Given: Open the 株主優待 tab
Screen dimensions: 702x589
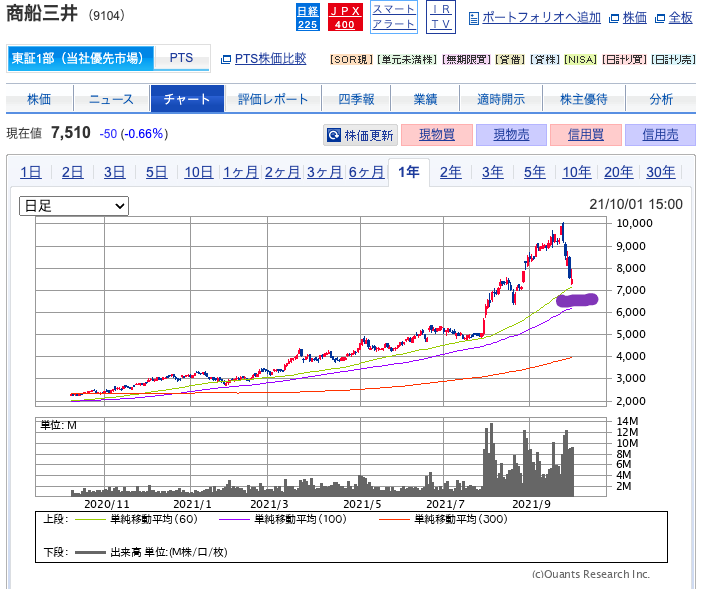Looking at the screenshot, I should pyautogui.click(x=584, y=99).
